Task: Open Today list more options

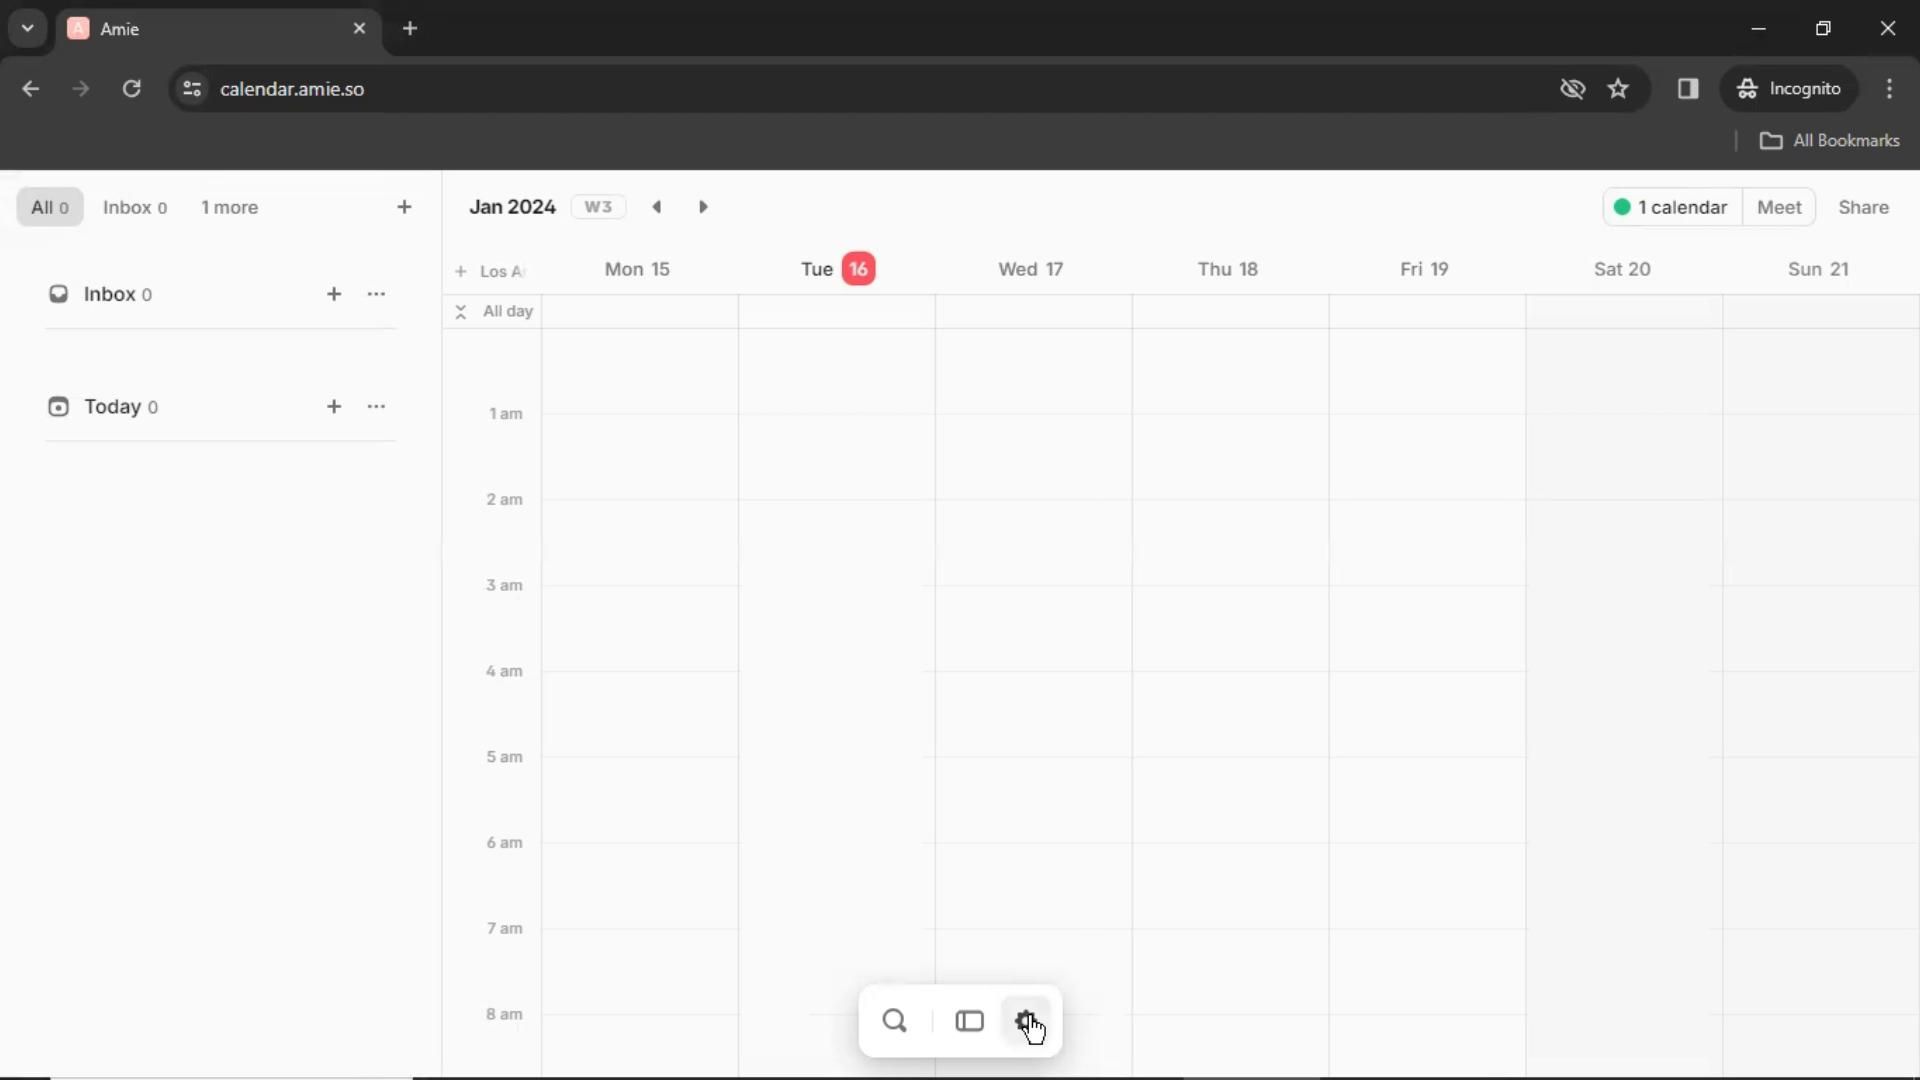Action: pyautogui.click(x=376, y=407)
